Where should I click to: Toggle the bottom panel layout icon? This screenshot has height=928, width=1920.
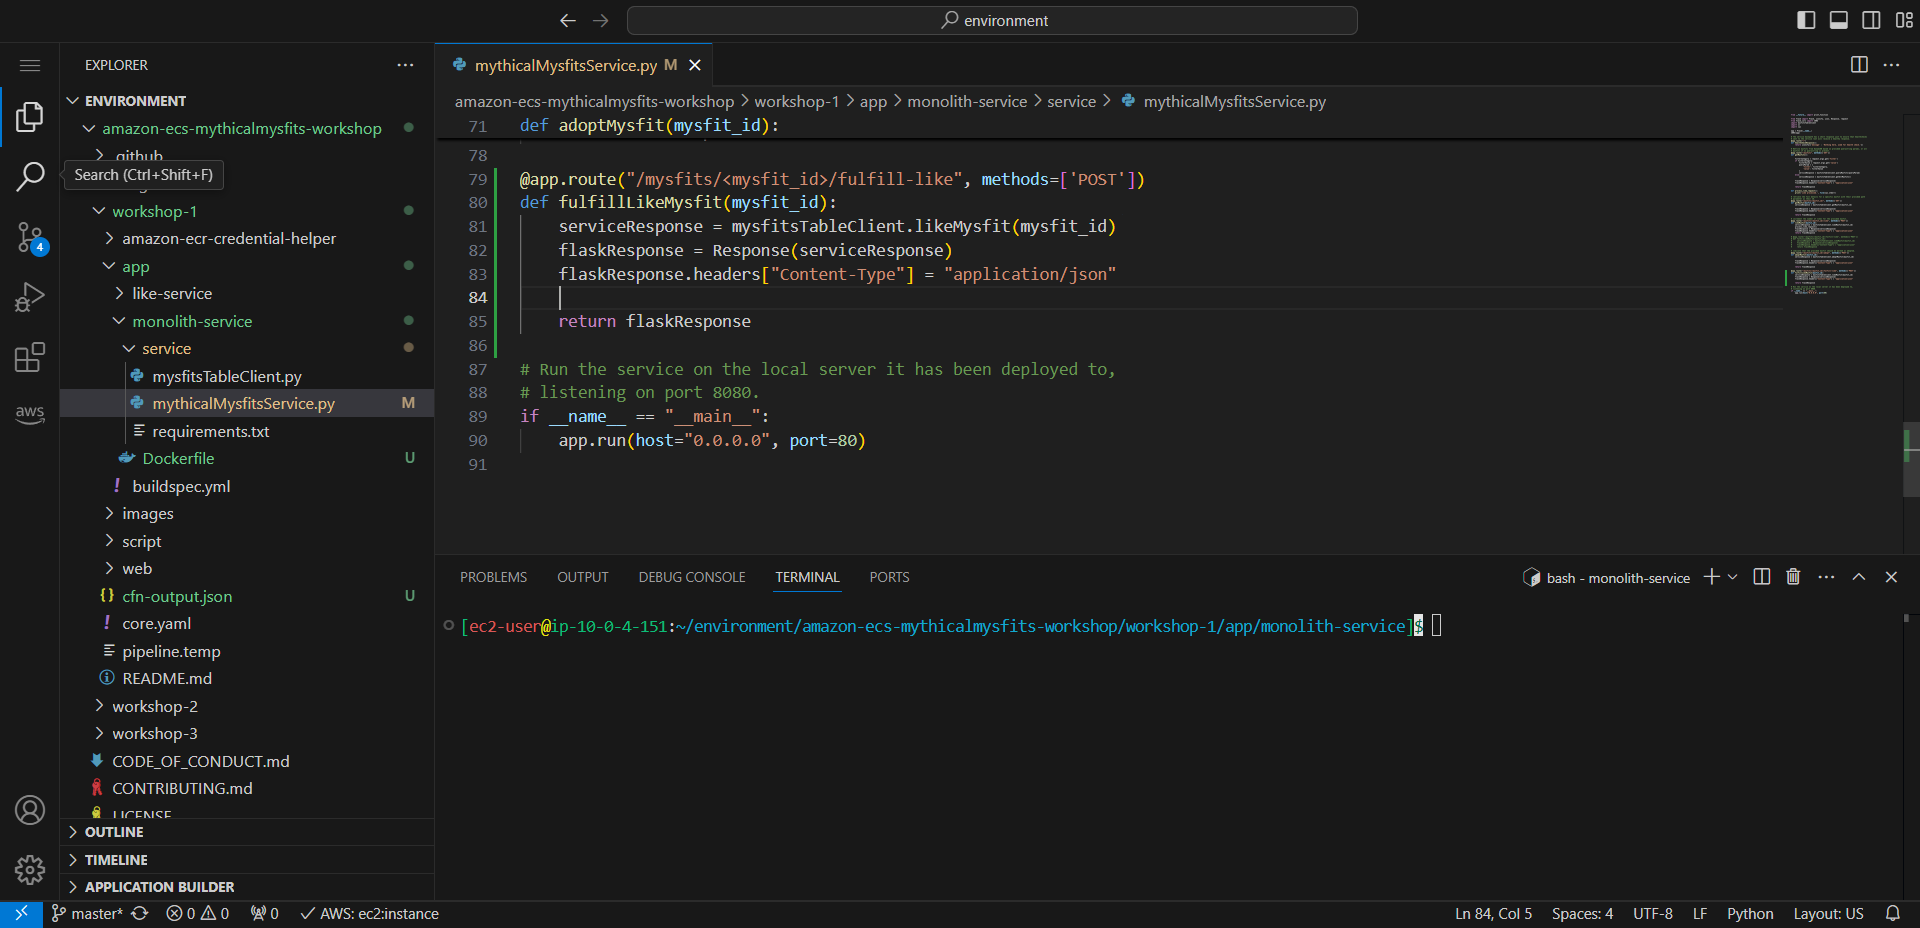pyautogui.click(x=1839, y=20)
